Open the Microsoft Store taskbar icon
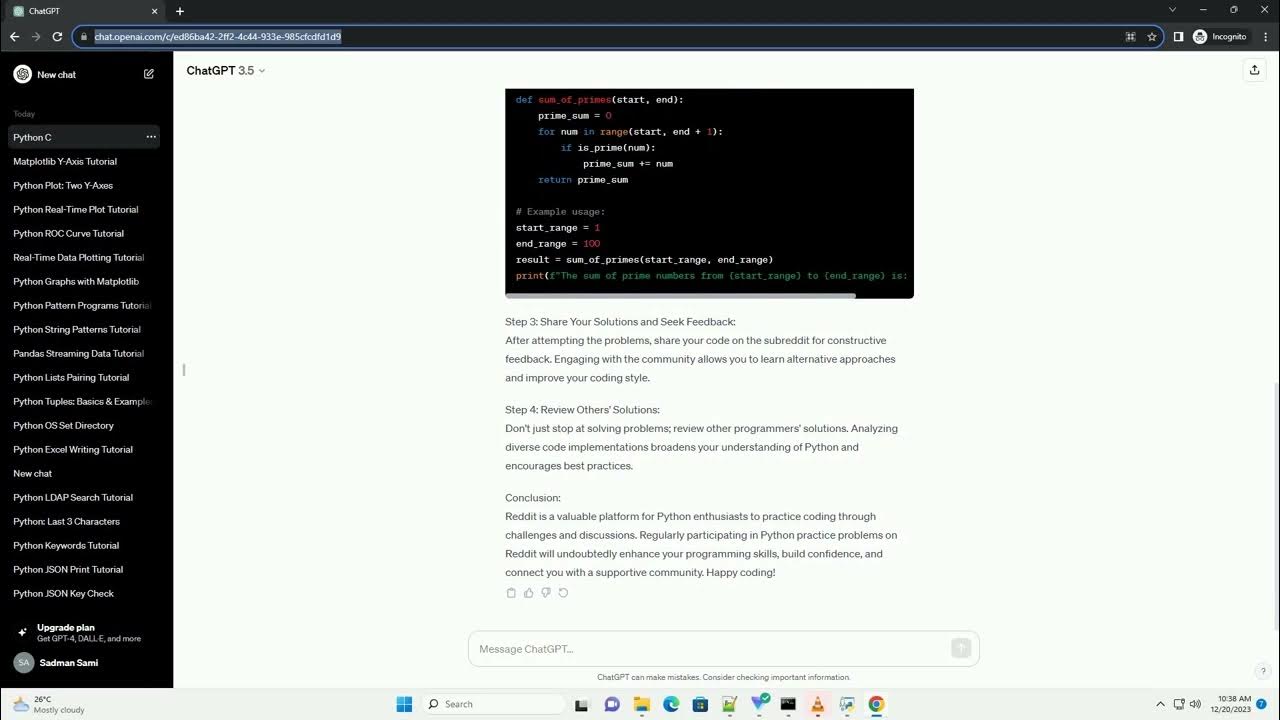 click(x=700, y=704)
